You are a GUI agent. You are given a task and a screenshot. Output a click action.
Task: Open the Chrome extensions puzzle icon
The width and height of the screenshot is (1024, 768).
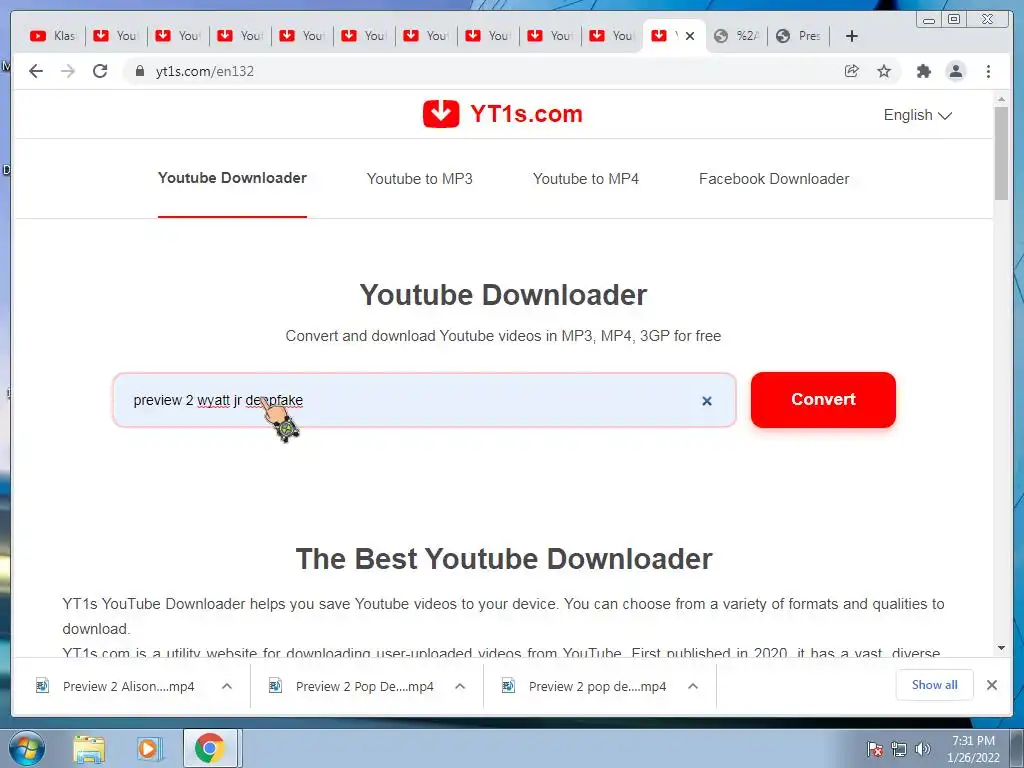click(x=923, y=71)
